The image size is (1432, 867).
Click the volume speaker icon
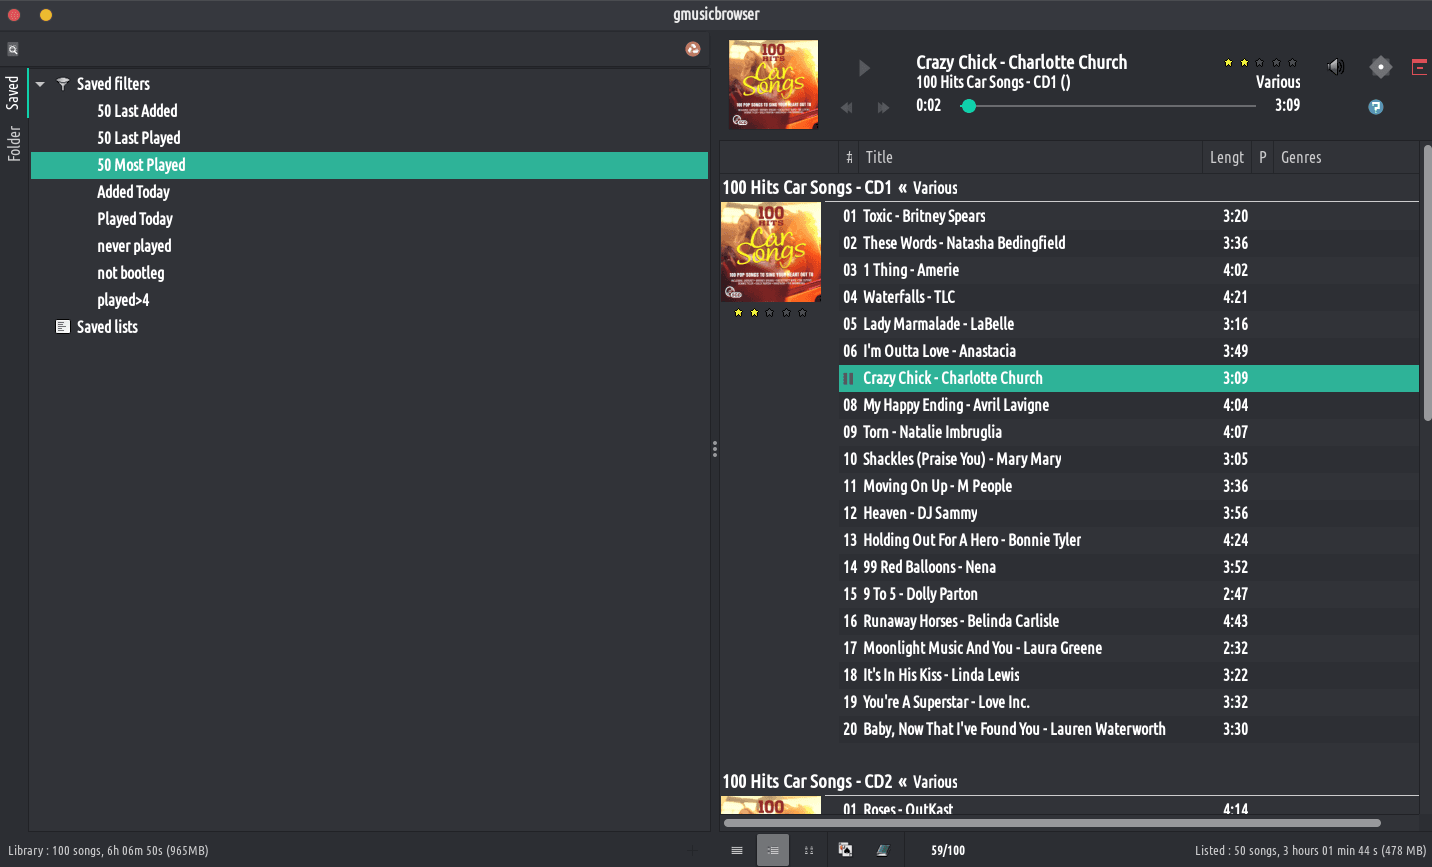pos(1335,66)
